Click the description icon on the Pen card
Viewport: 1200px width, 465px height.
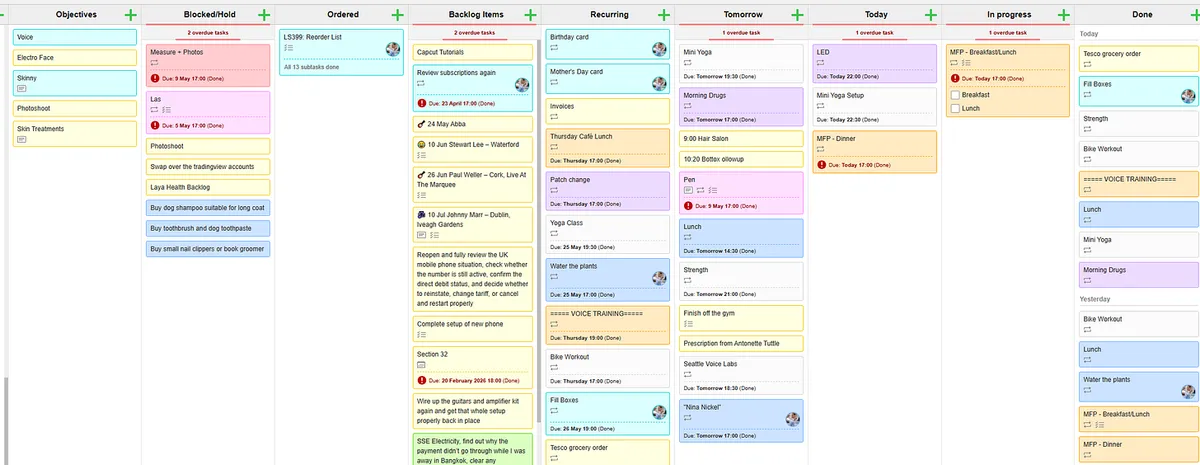click(688, 190)
